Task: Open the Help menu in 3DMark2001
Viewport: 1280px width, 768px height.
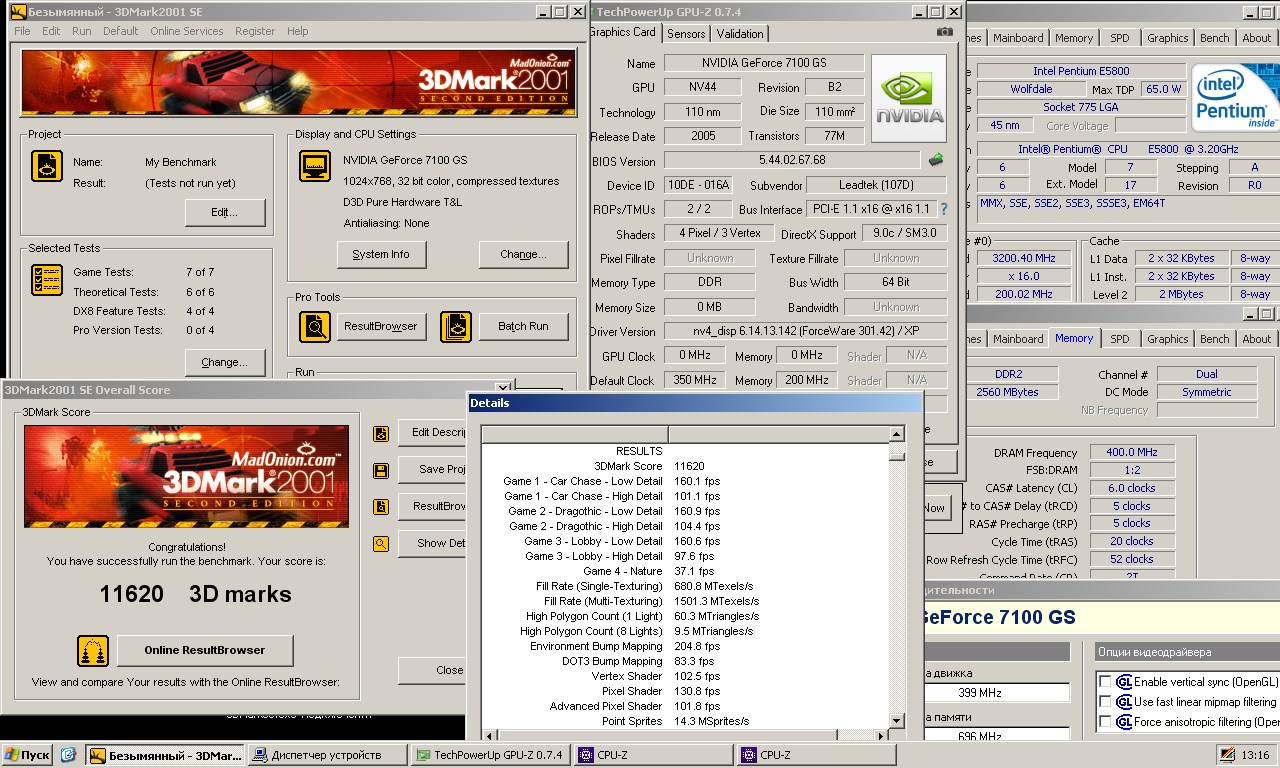Action: (x=298, y=31)
